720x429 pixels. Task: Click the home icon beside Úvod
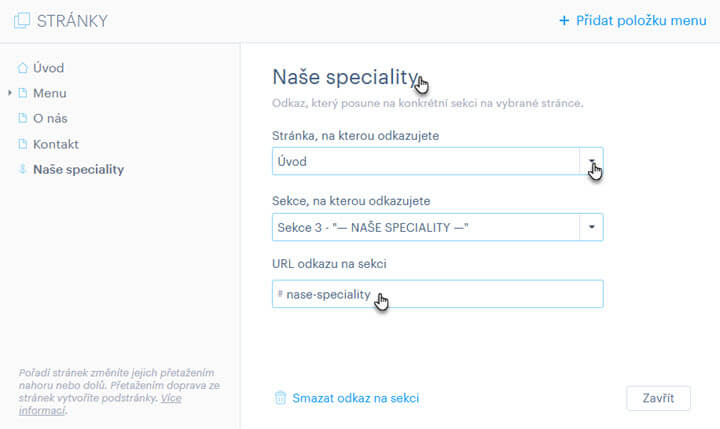point(22,68)
